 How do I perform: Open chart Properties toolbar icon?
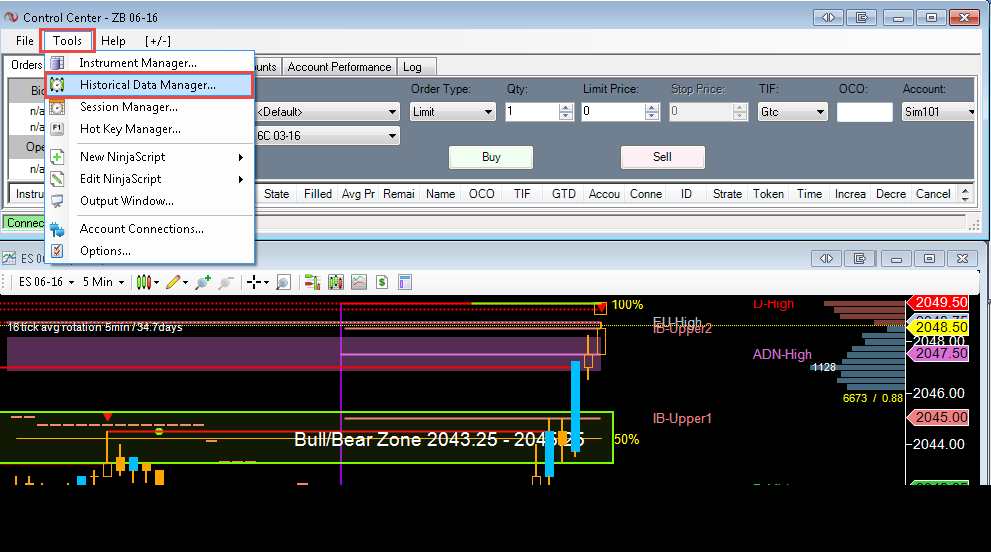point(405,282)
